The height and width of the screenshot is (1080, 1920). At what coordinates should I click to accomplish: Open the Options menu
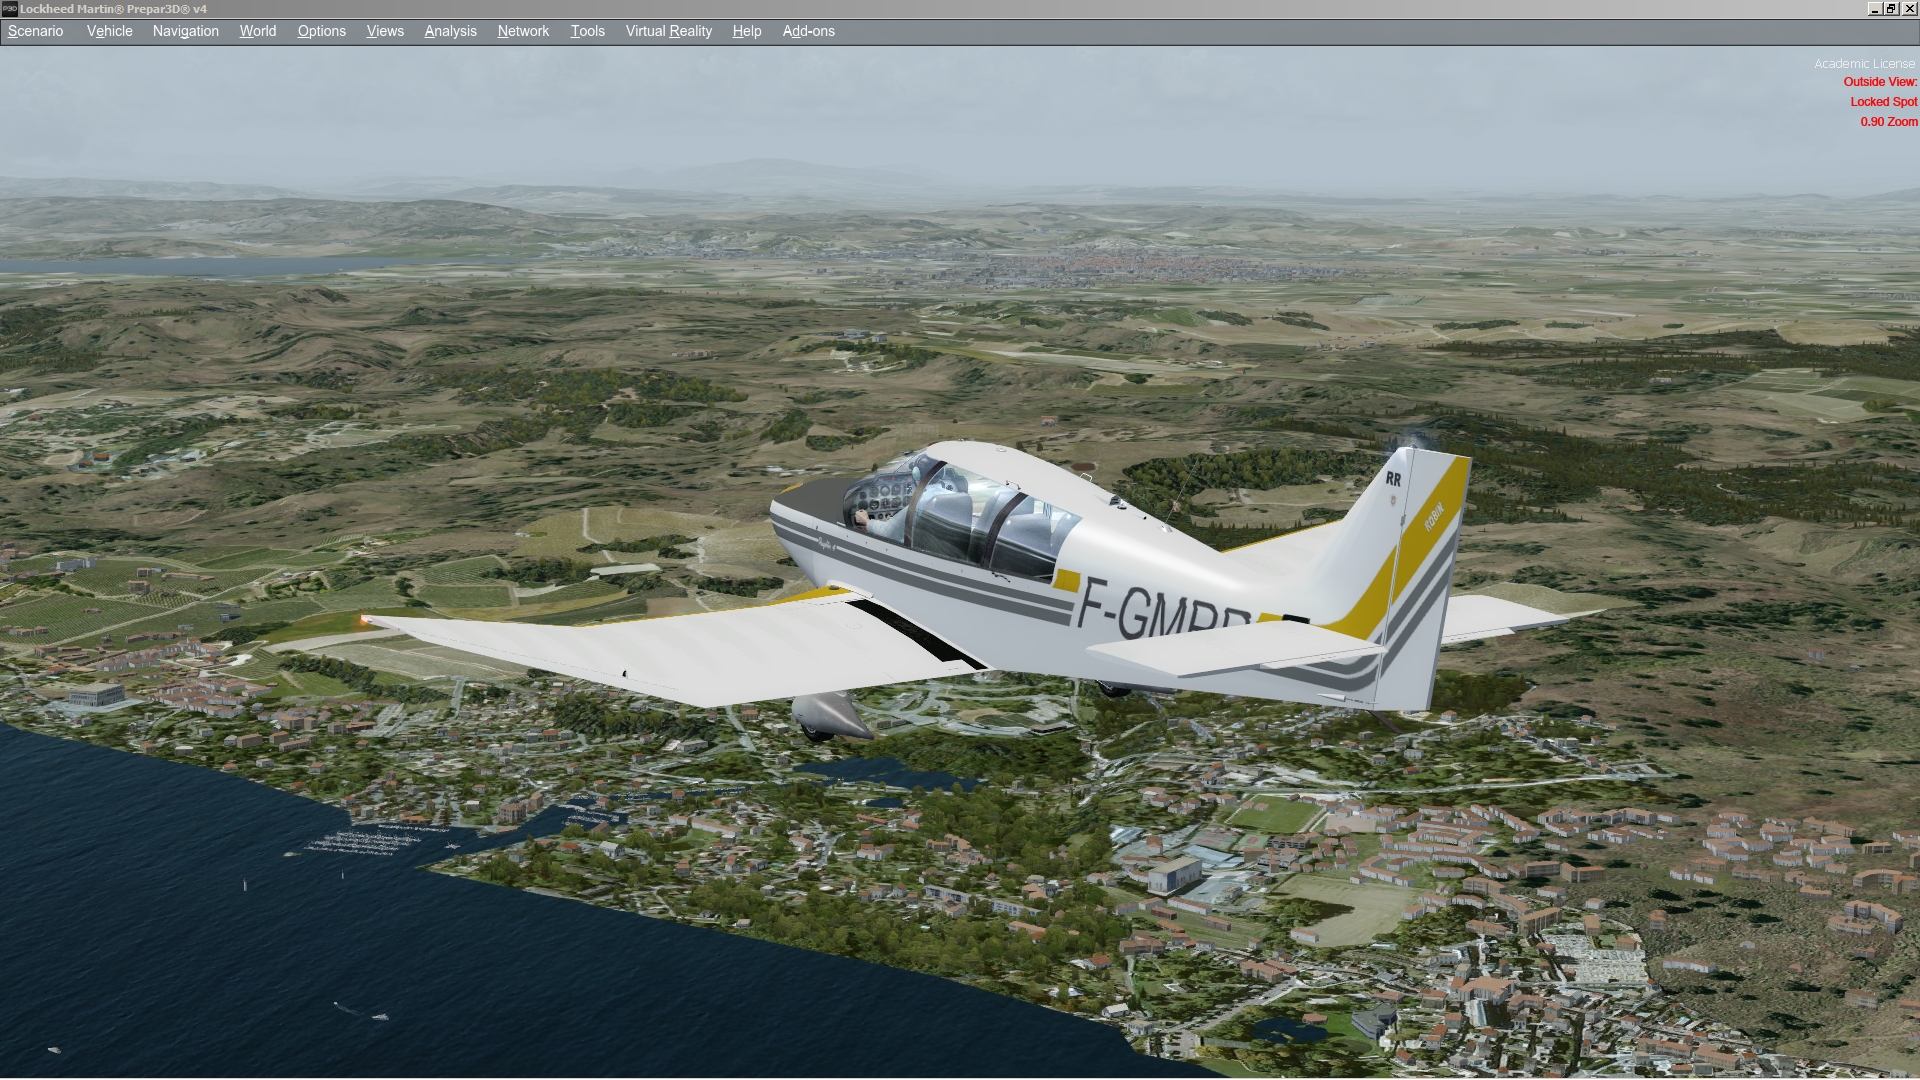coord(322,31)
